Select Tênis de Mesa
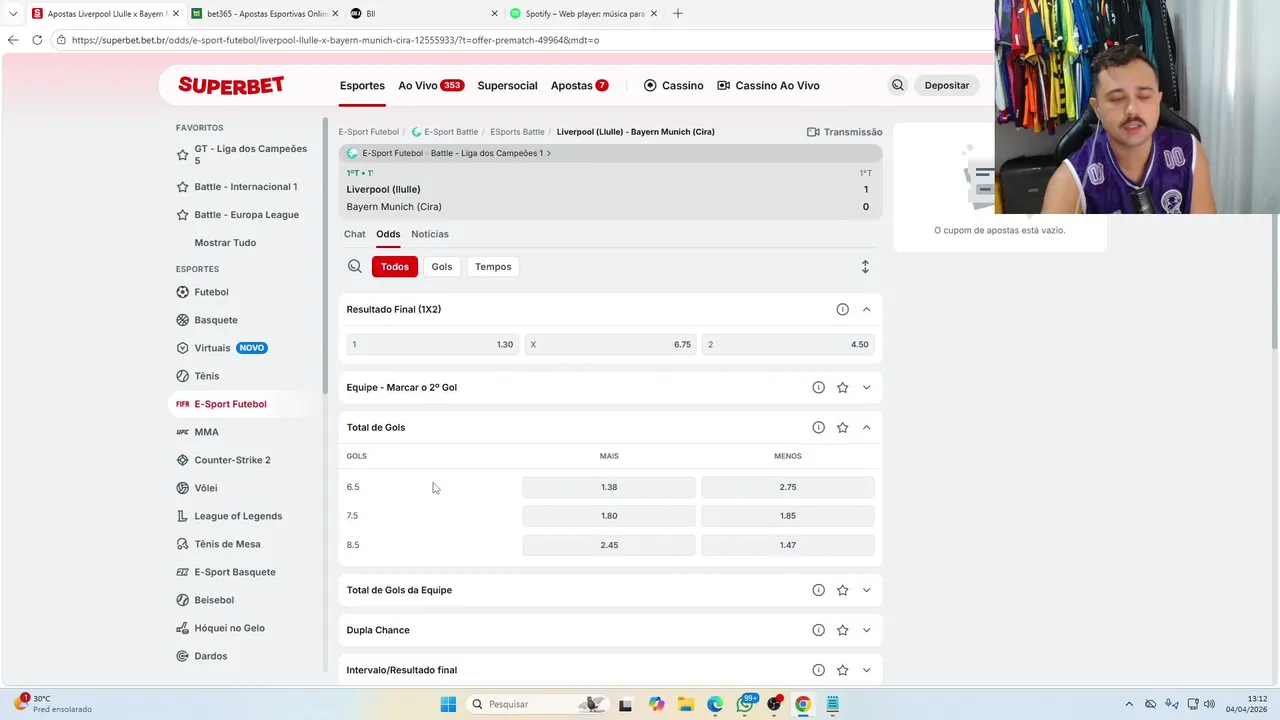1280x720 pixels. 227,544
